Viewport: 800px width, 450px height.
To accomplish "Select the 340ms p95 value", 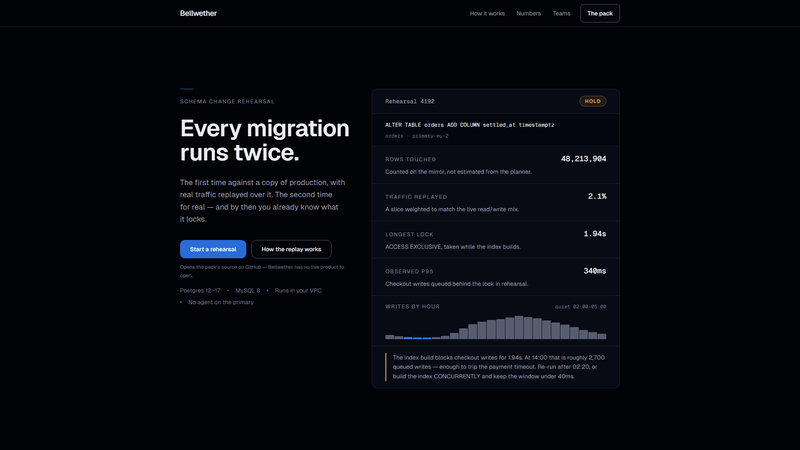I will click(594, 271).
